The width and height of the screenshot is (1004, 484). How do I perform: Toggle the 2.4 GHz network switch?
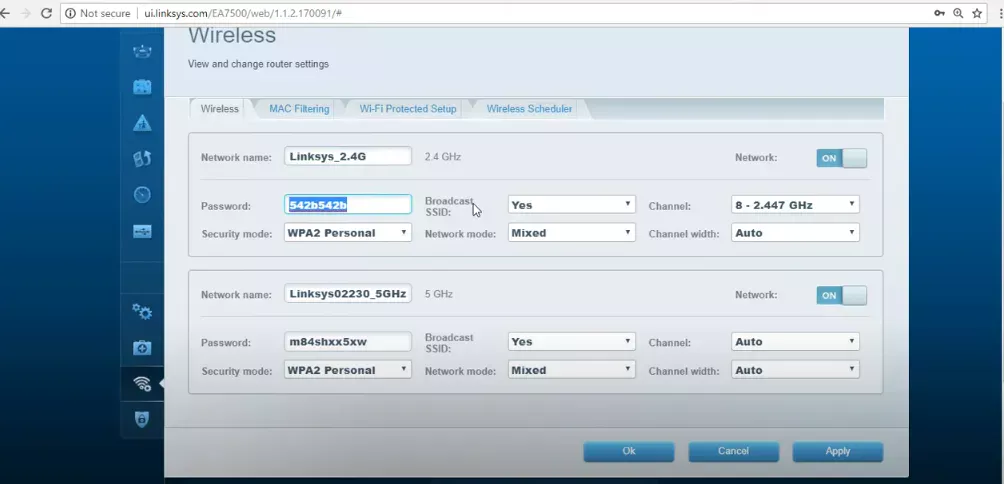(x=841, y=158)
